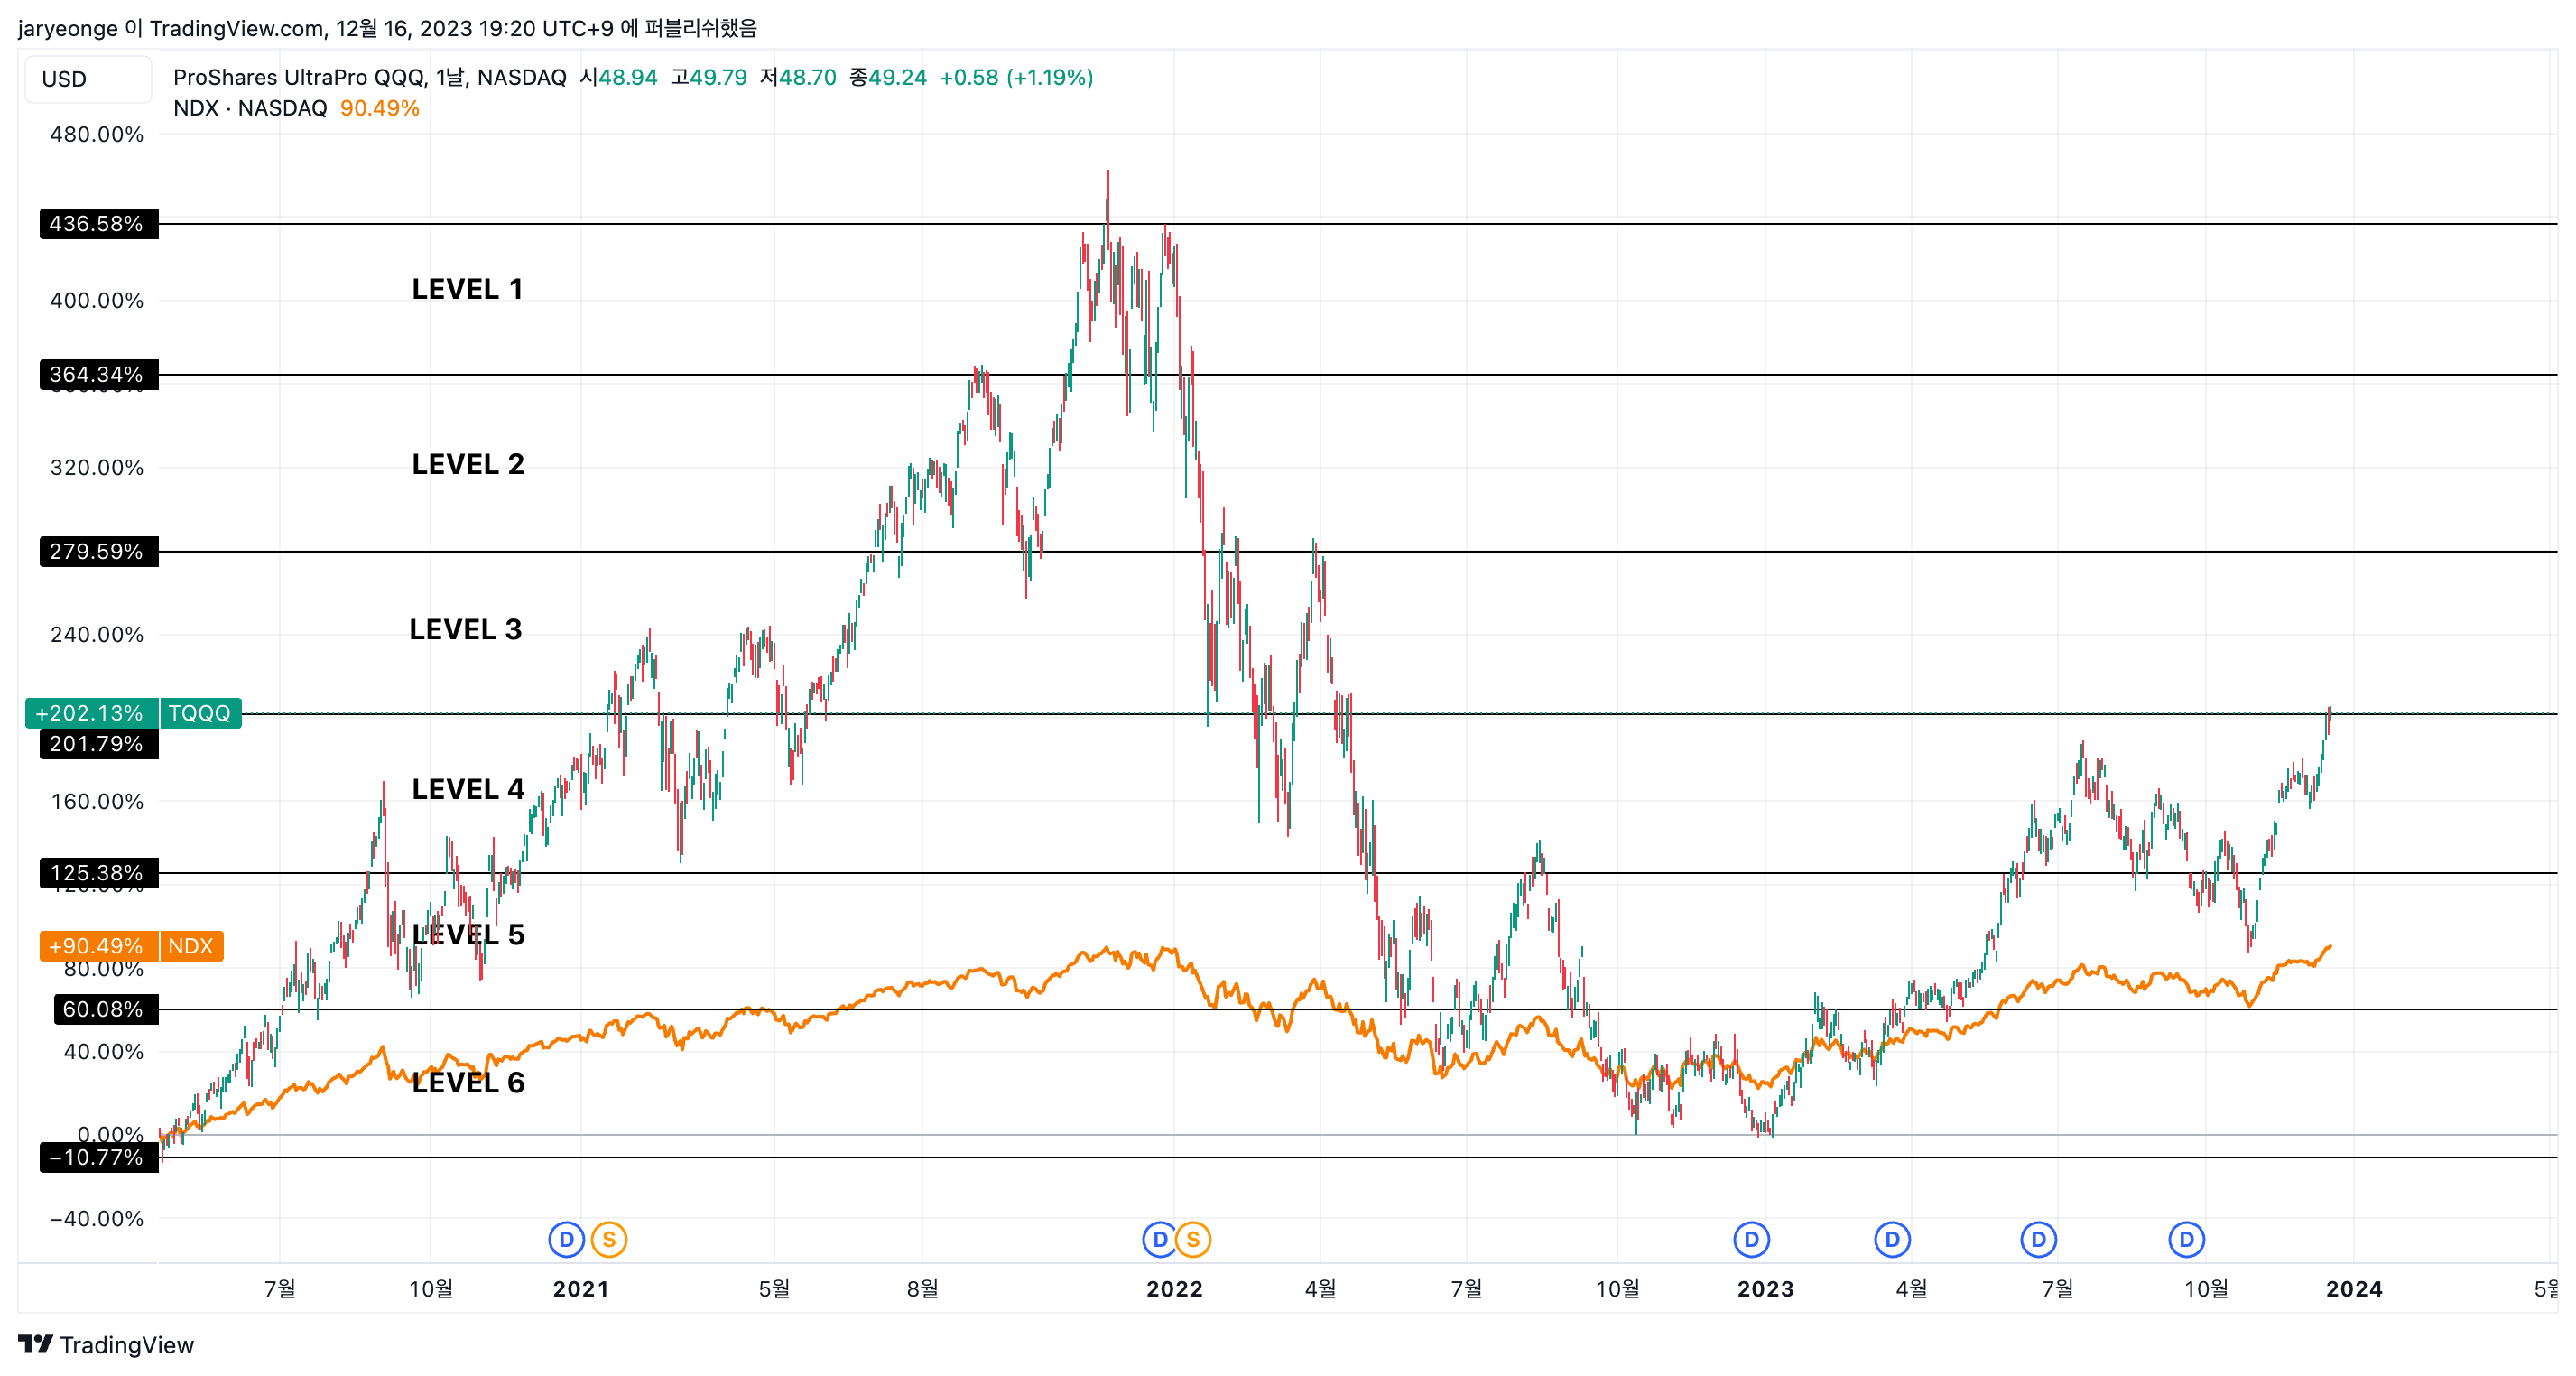Select the green TQQQ price tag
2576x1376 pixels.
pyautogui.click(x=200, y=713)
